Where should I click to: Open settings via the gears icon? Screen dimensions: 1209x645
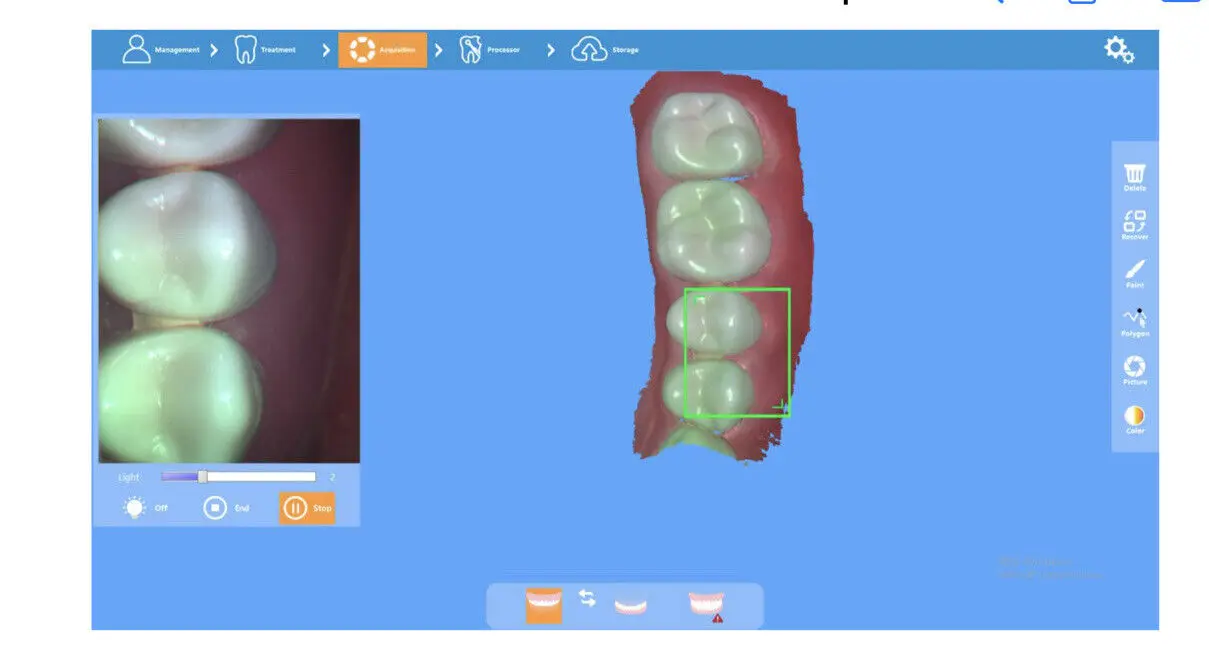coord(1118,50)
